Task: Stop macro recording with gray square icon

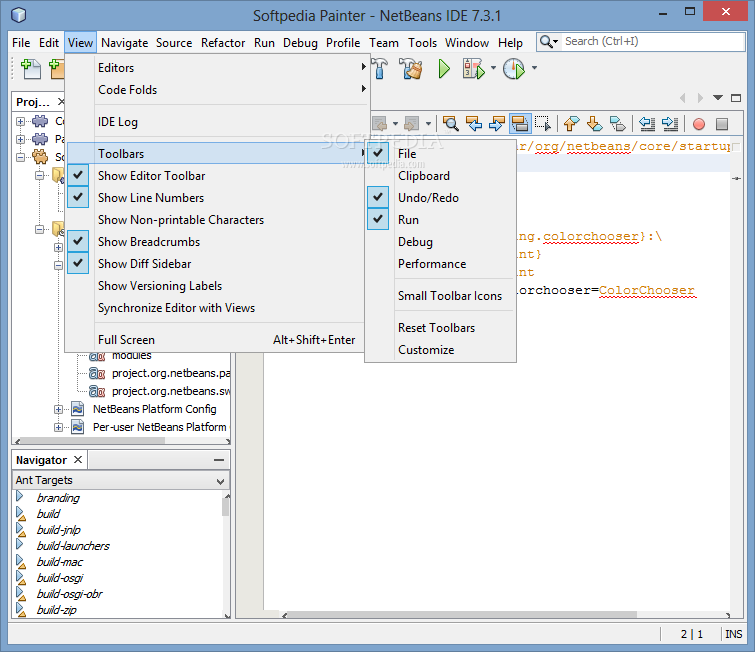Action: (722, 124)
